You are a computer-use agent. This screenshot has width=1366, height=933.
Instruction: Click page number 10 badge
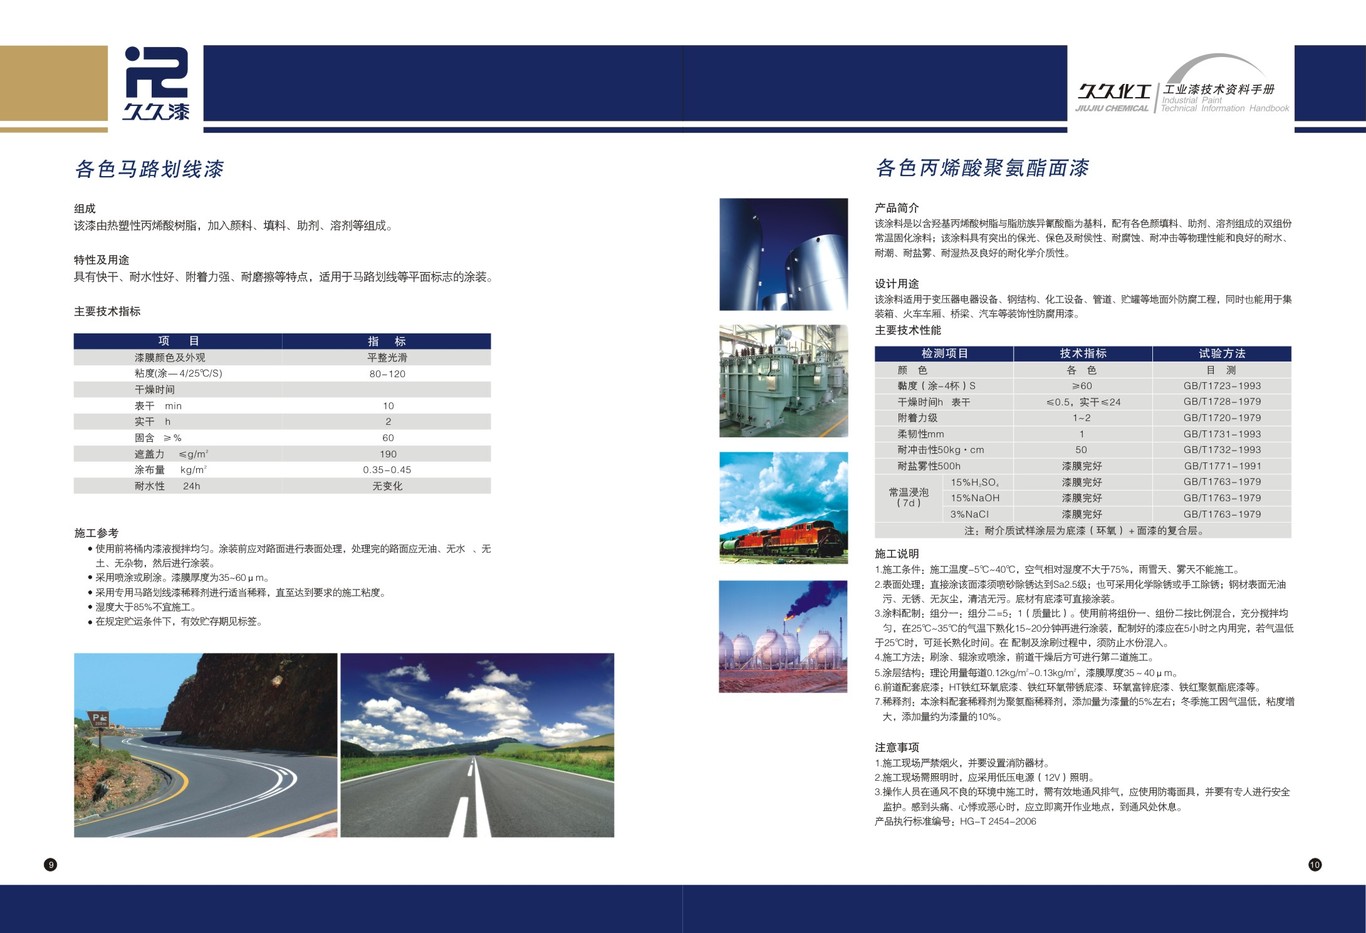point(1315,864)
